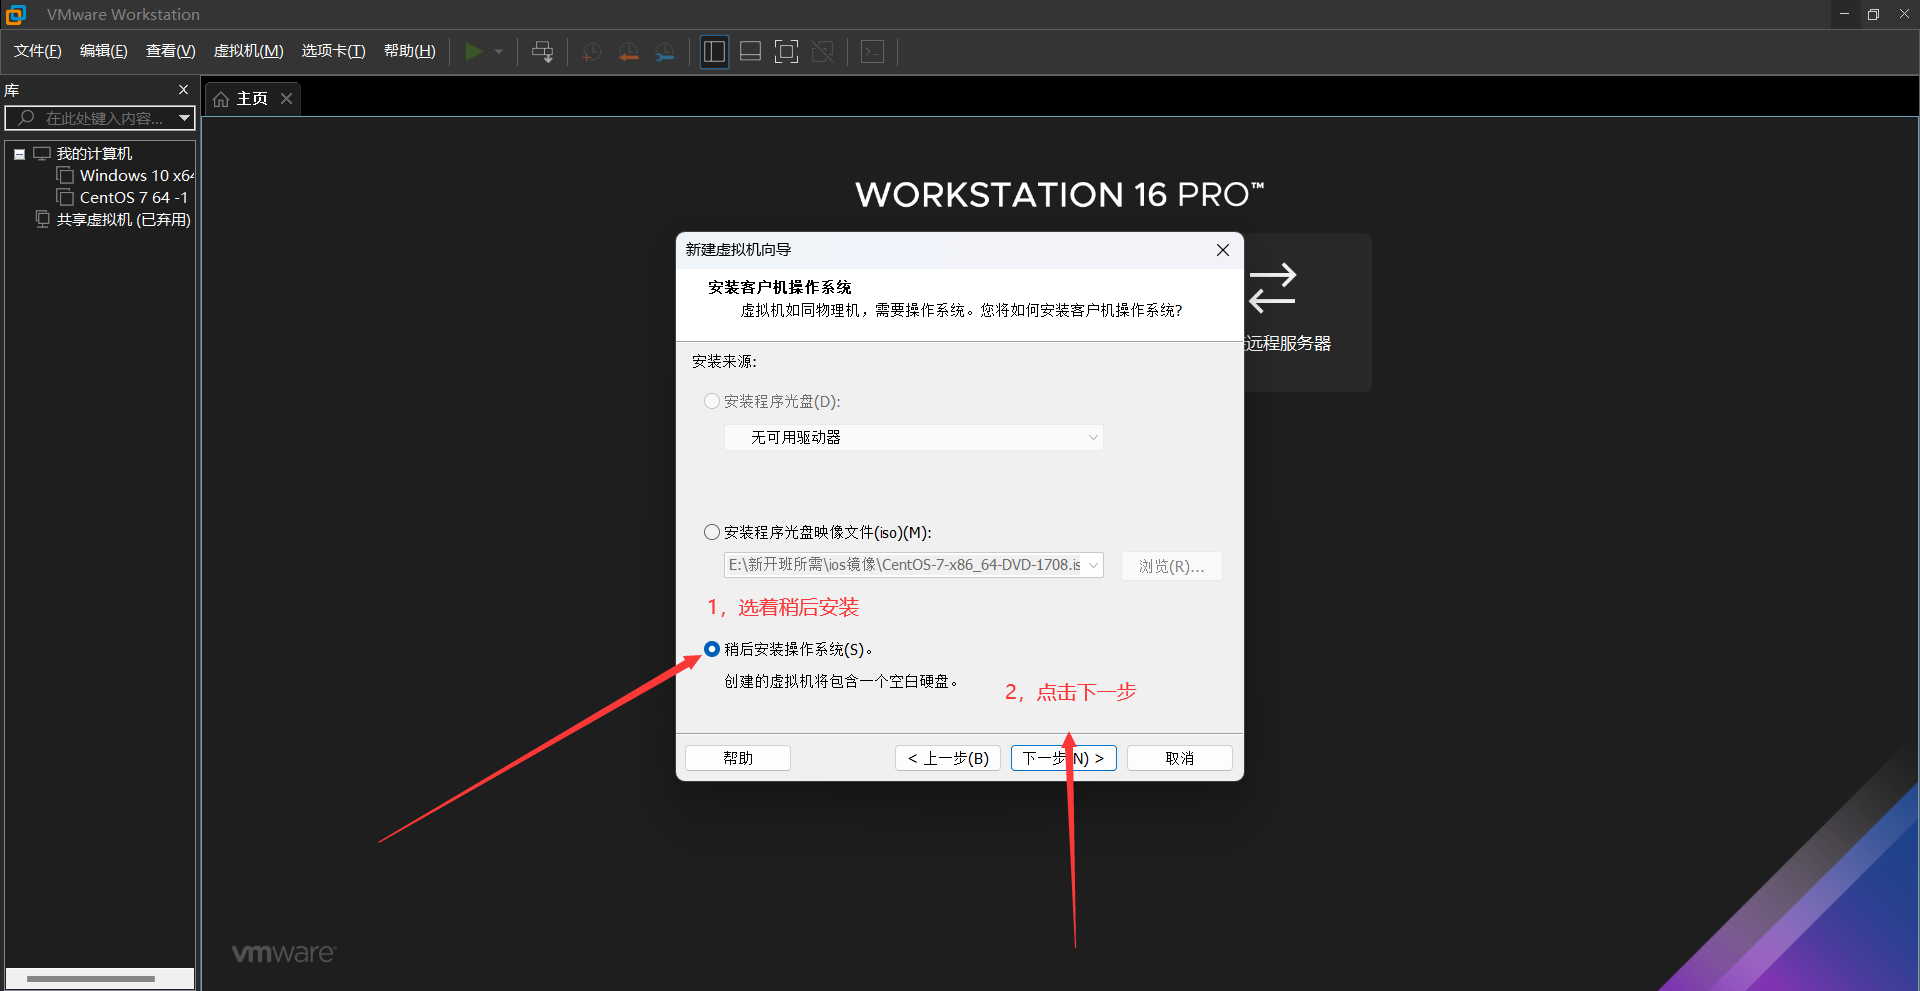Click the take snapshot clock icon
Viewport: 1920px width, 991px height.
click(591, 52)
